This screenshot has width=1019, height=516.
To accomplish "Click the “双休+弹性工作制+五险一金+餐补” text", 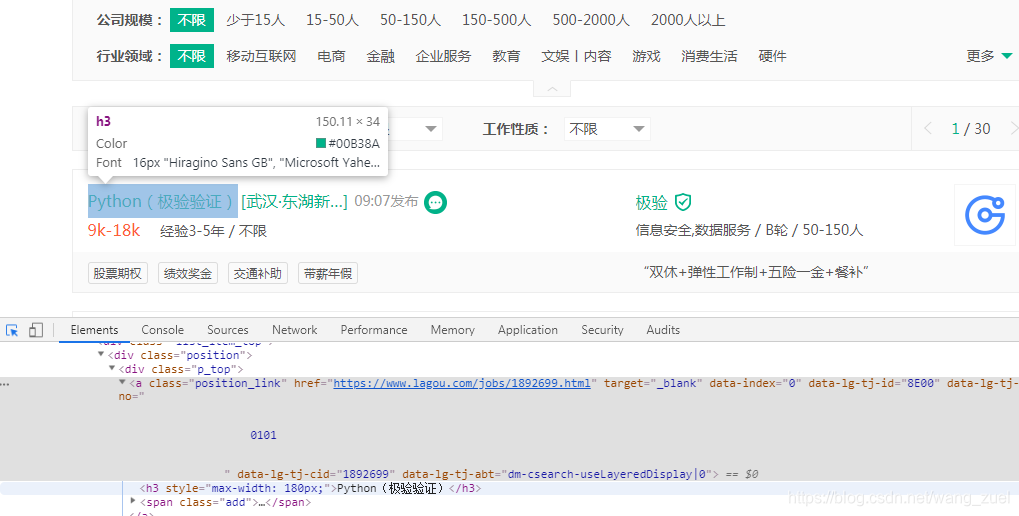I will click(756, 272).
